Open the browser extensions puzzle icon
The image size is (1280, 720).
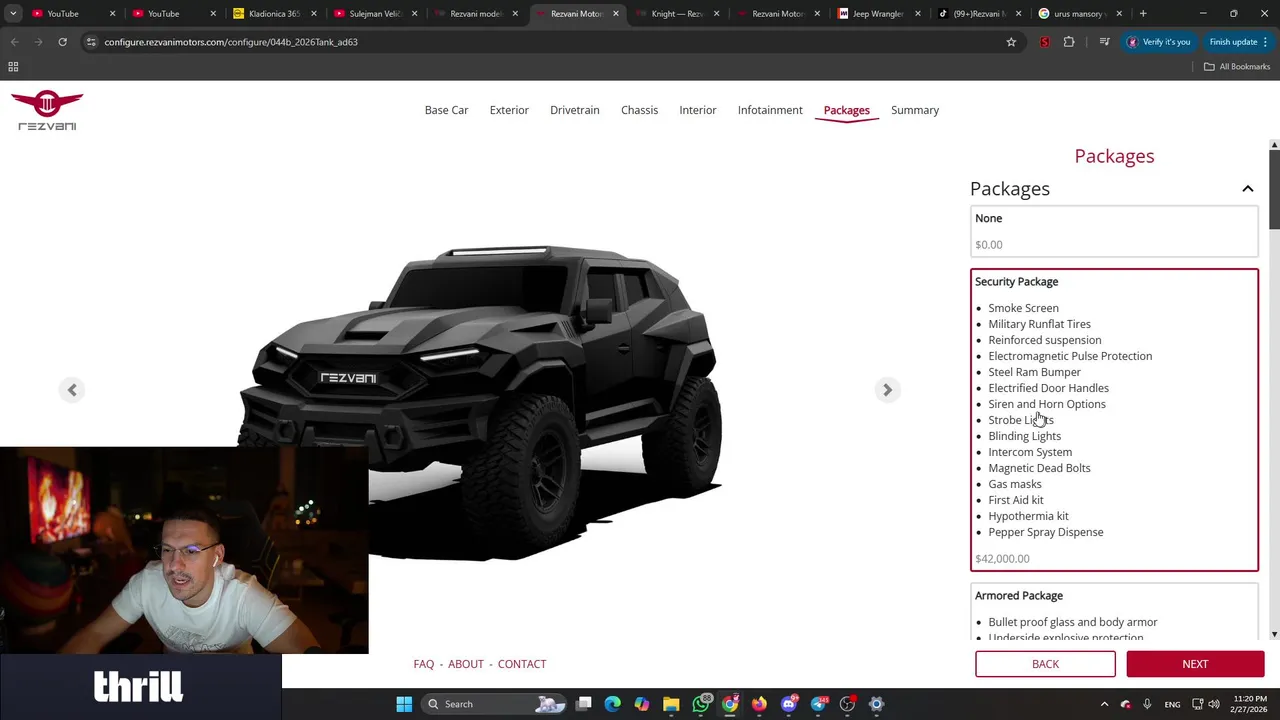point(1069,42)
